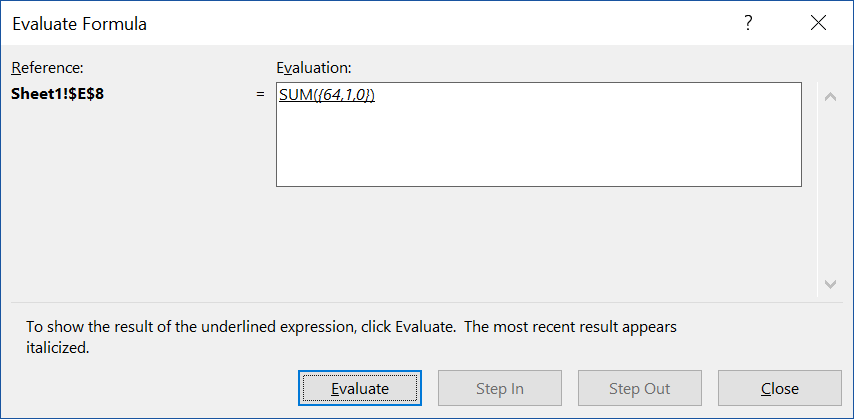Click the word italicized in the hint text

coord(58,349)
